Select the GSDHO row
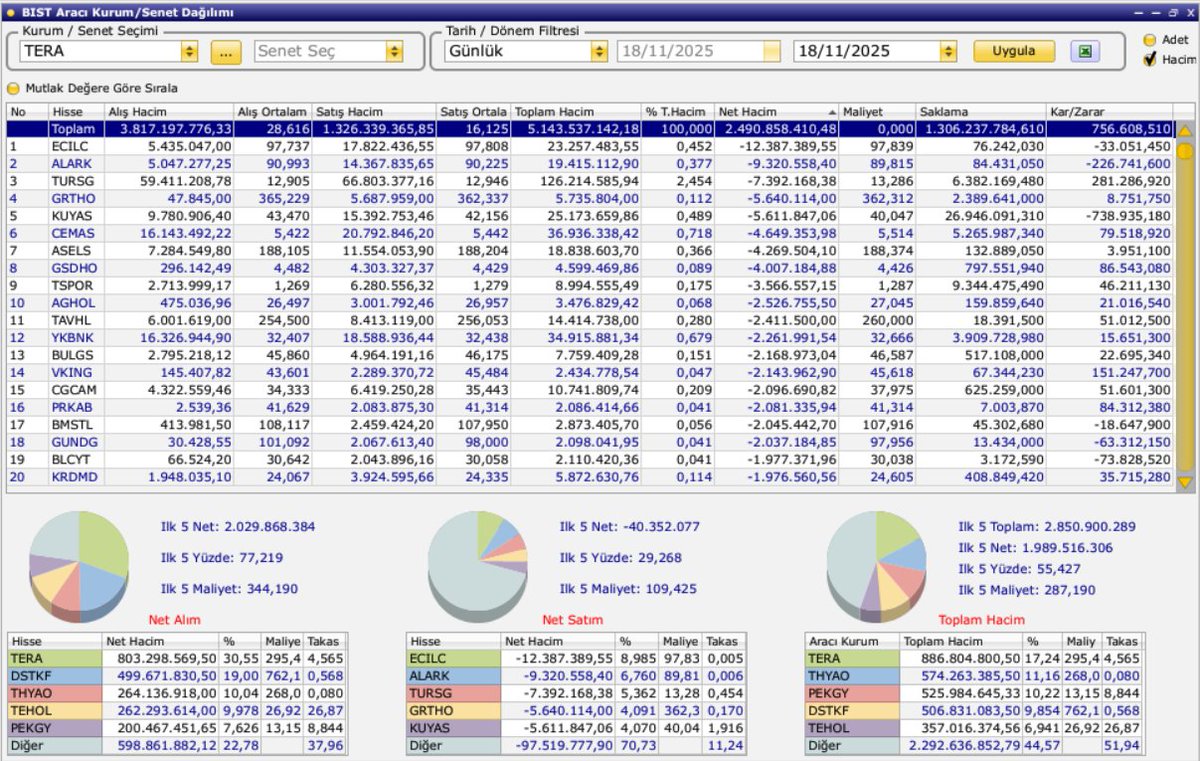The image size is (1200, 761). click(590, 268)
